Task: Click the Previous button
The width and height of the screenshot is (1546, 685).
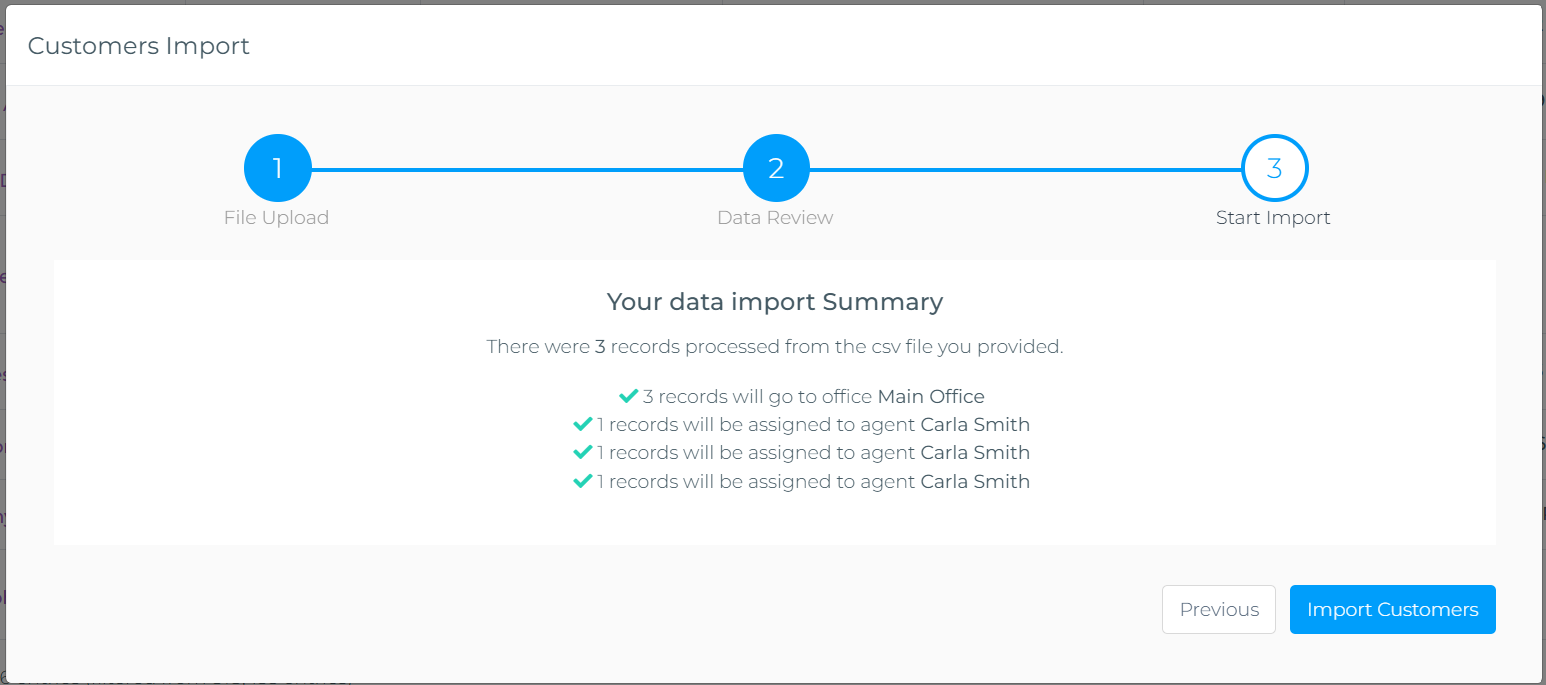Action: pyautogui.click(x=1219, y=609)
